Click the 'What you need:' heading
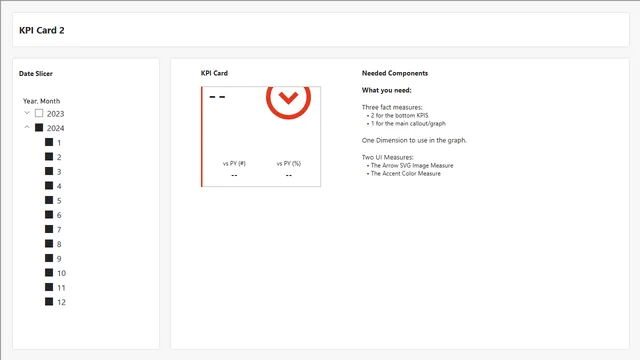640x360 pixels. tap(387, 90)
